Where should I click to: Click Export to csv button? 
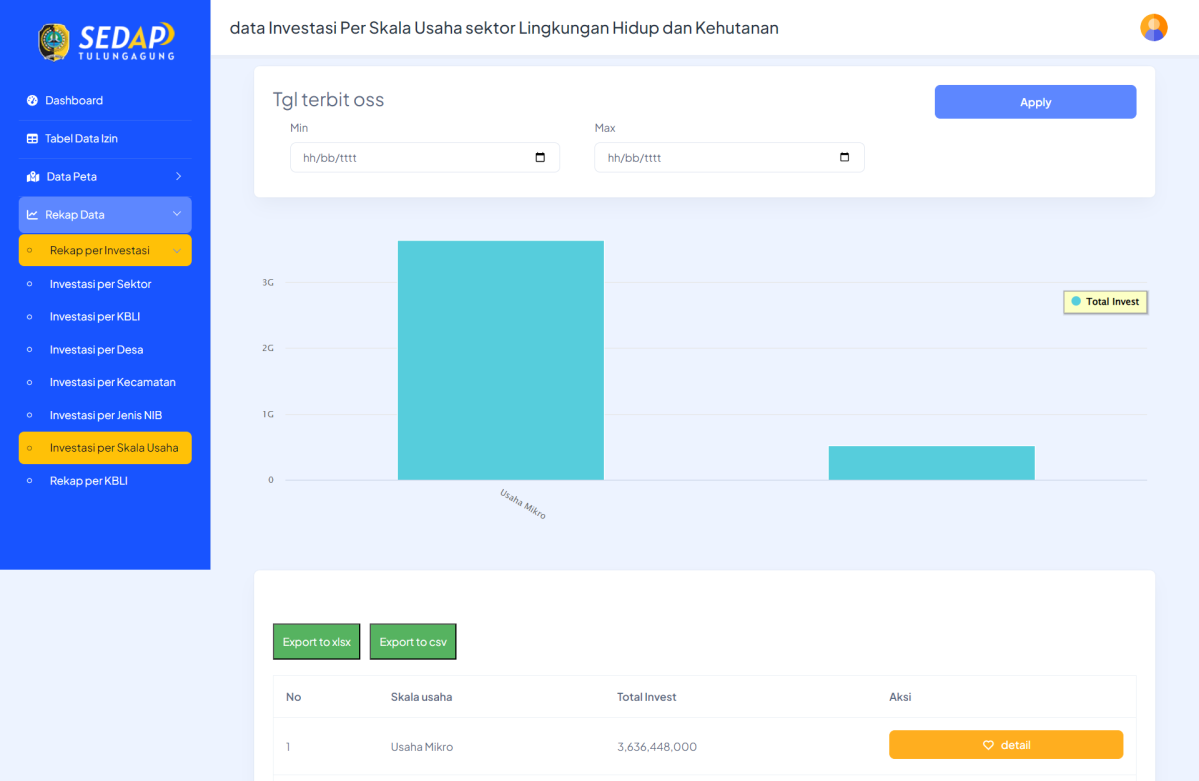(x=413, y=642)
